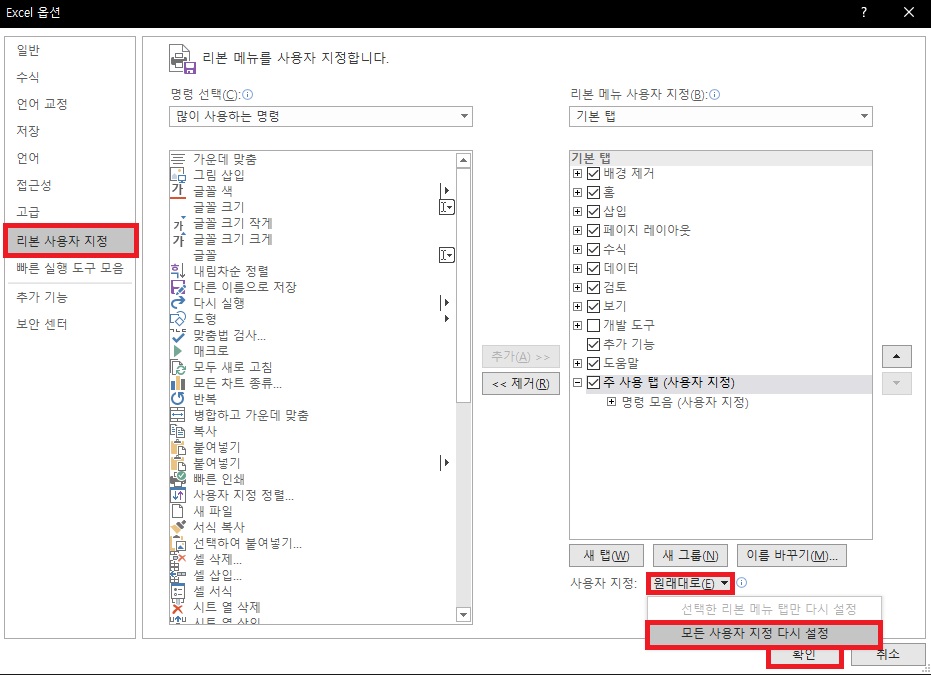Uncheck the 추가 기능 tab checkbox

(593, 344)
